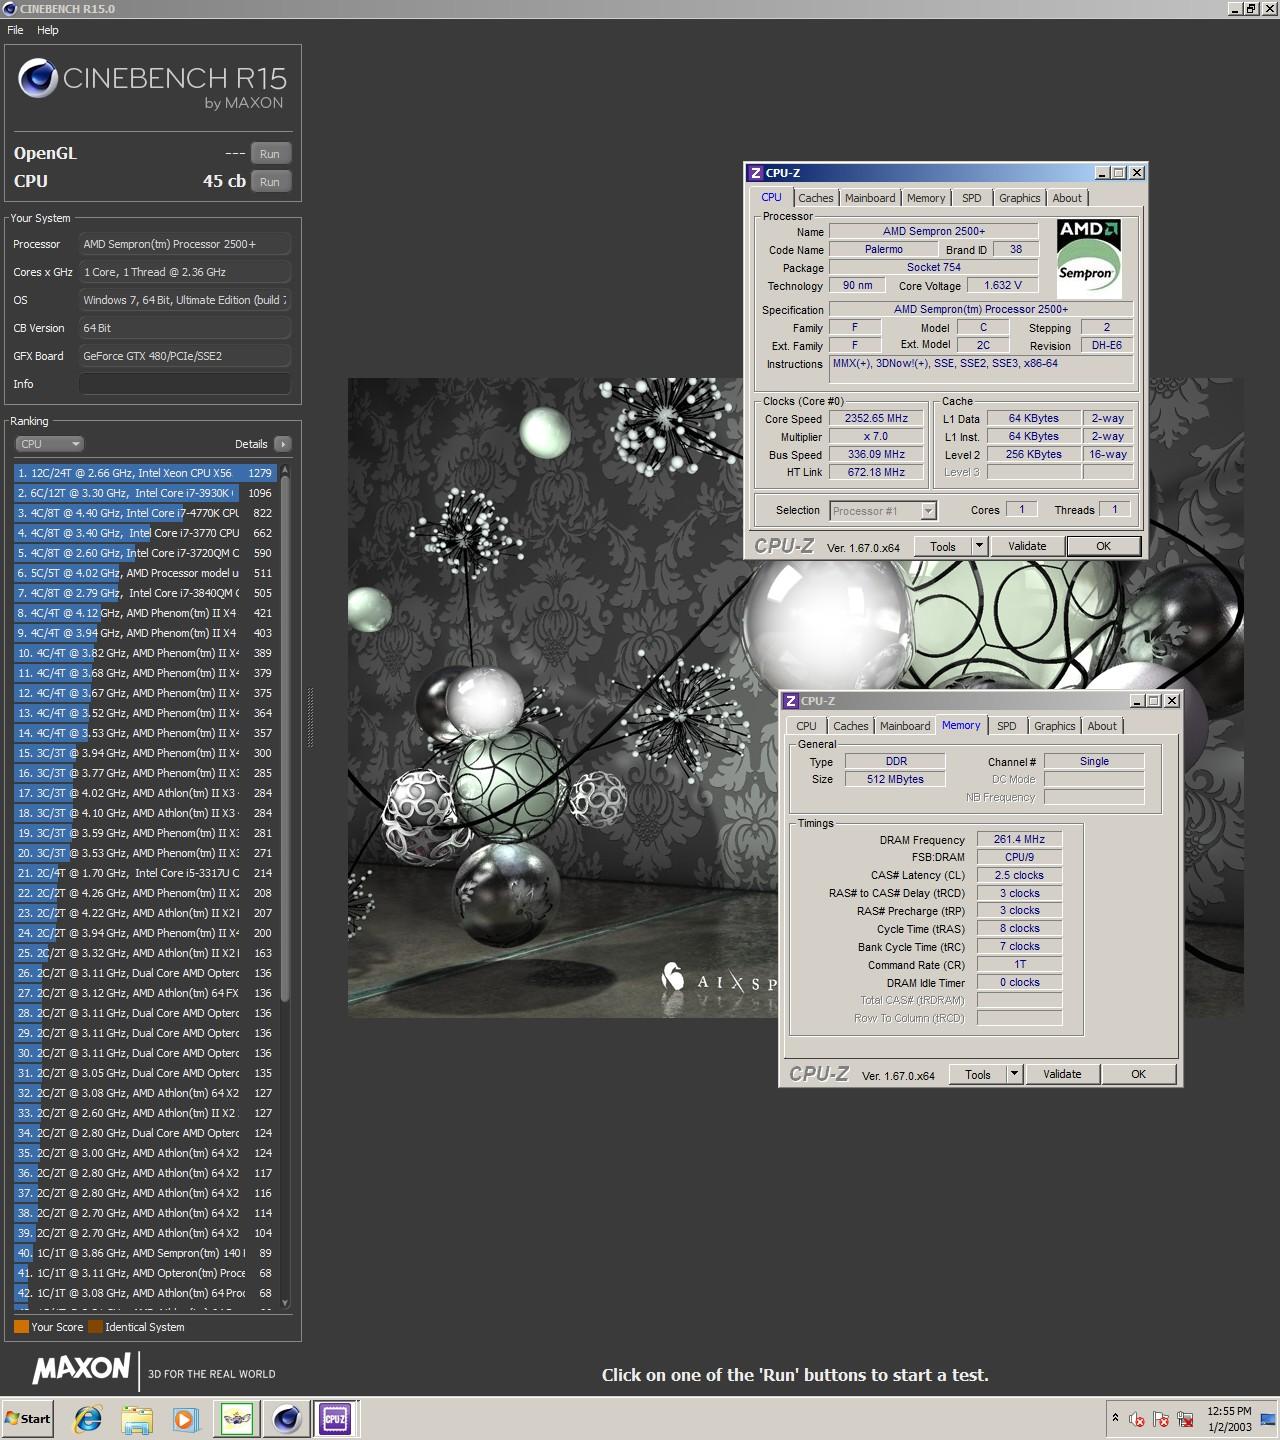Click Validate in upper CPU-Z window

1027,546
